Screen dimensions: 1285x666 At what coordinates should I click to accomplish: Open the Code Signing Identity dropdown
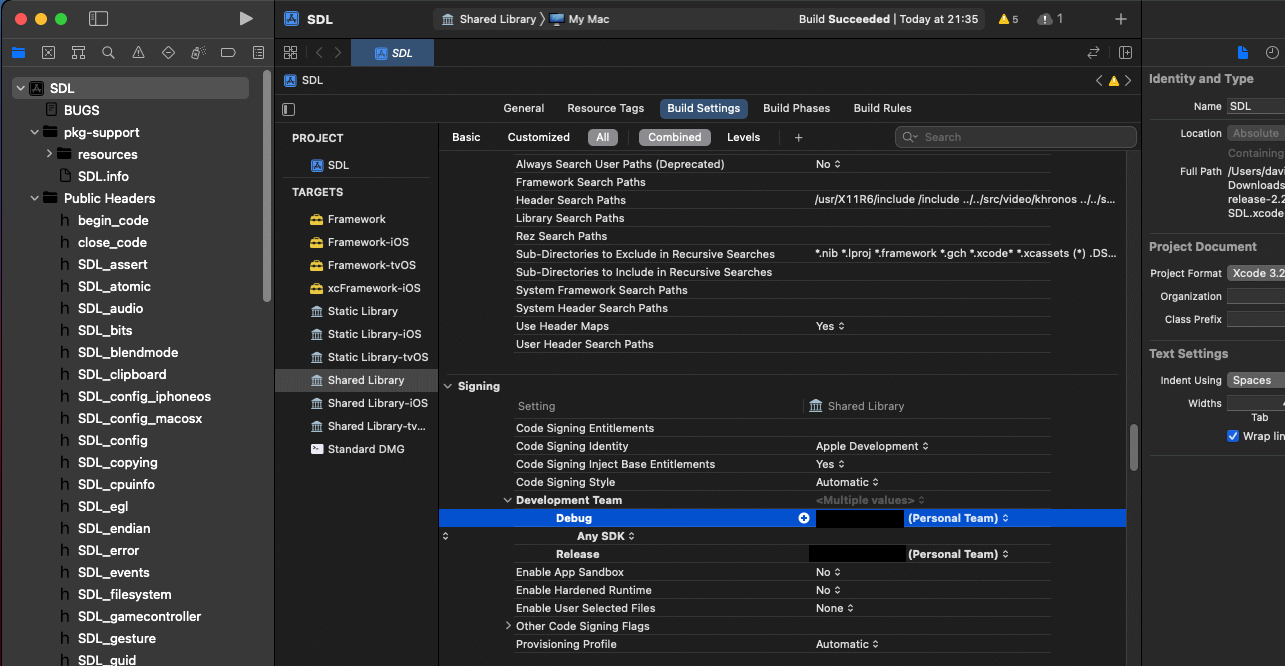tap(872, 447)
